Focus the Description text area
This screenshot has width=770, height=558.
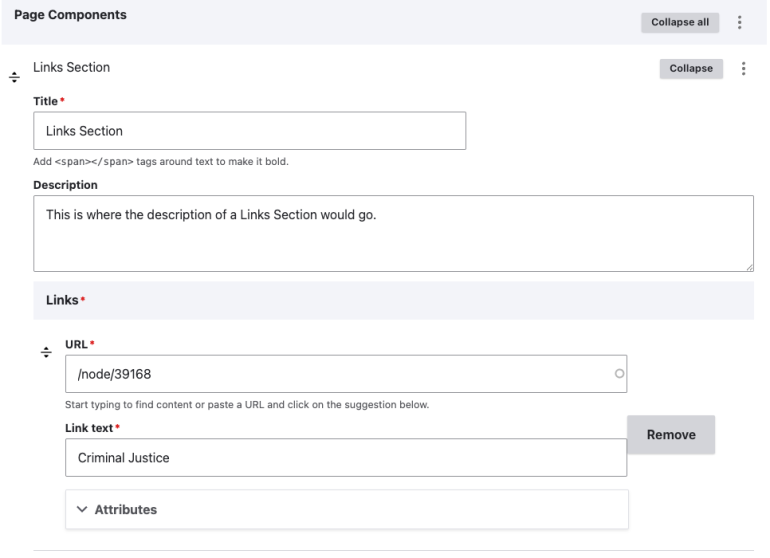(x=393, y=233)
